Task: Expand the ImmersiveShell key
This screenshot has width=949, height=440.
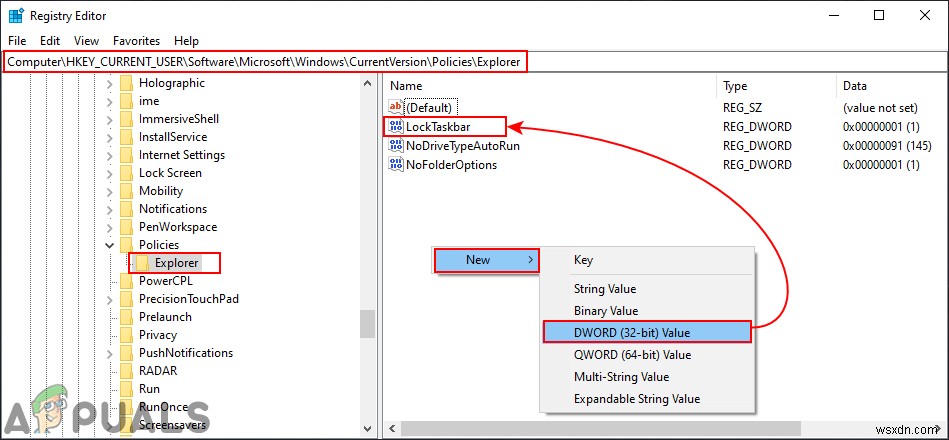Action: 110,120
